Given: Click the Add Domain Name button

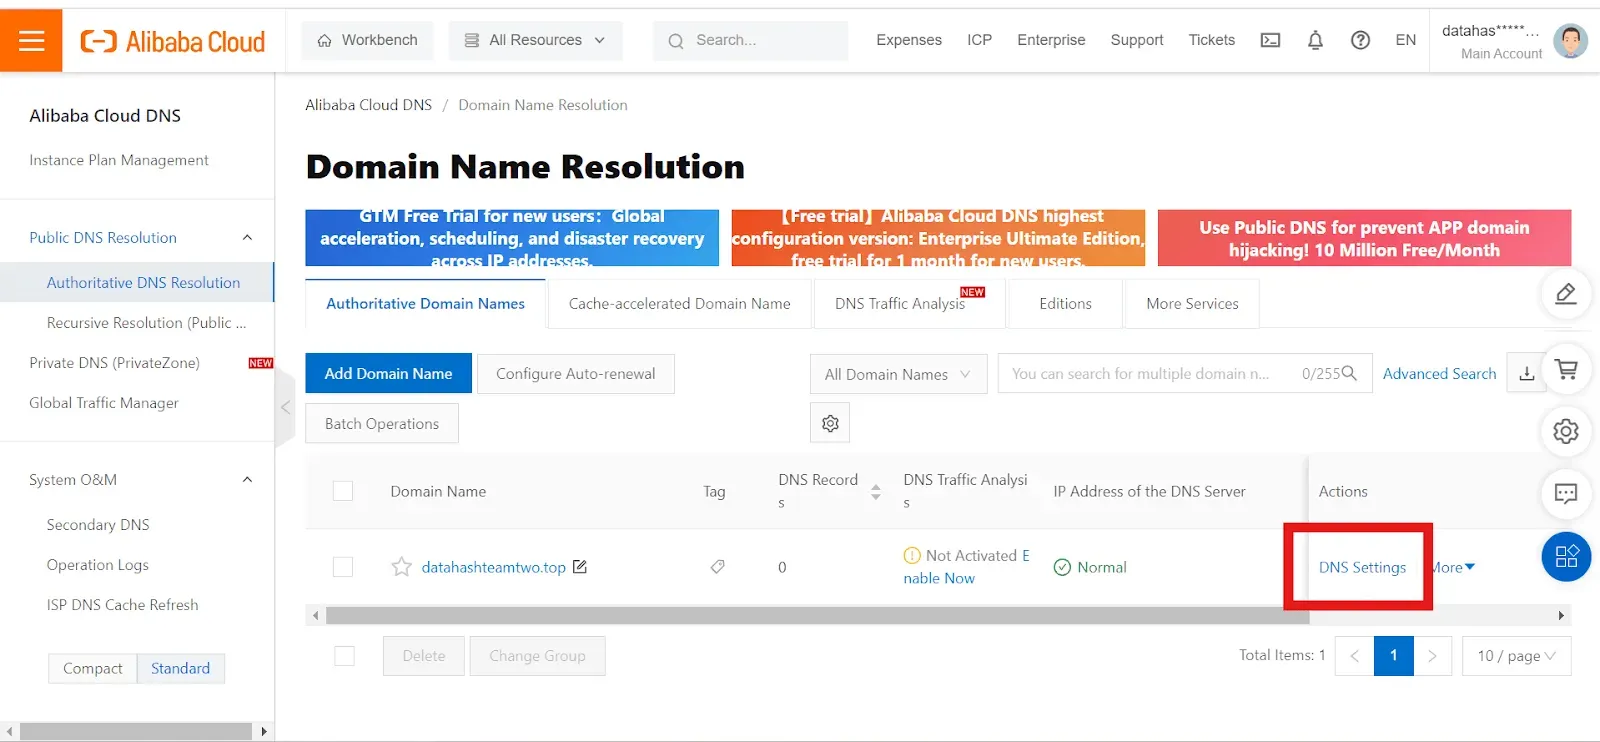Looking at the screenshot, I should coord(388,374).
